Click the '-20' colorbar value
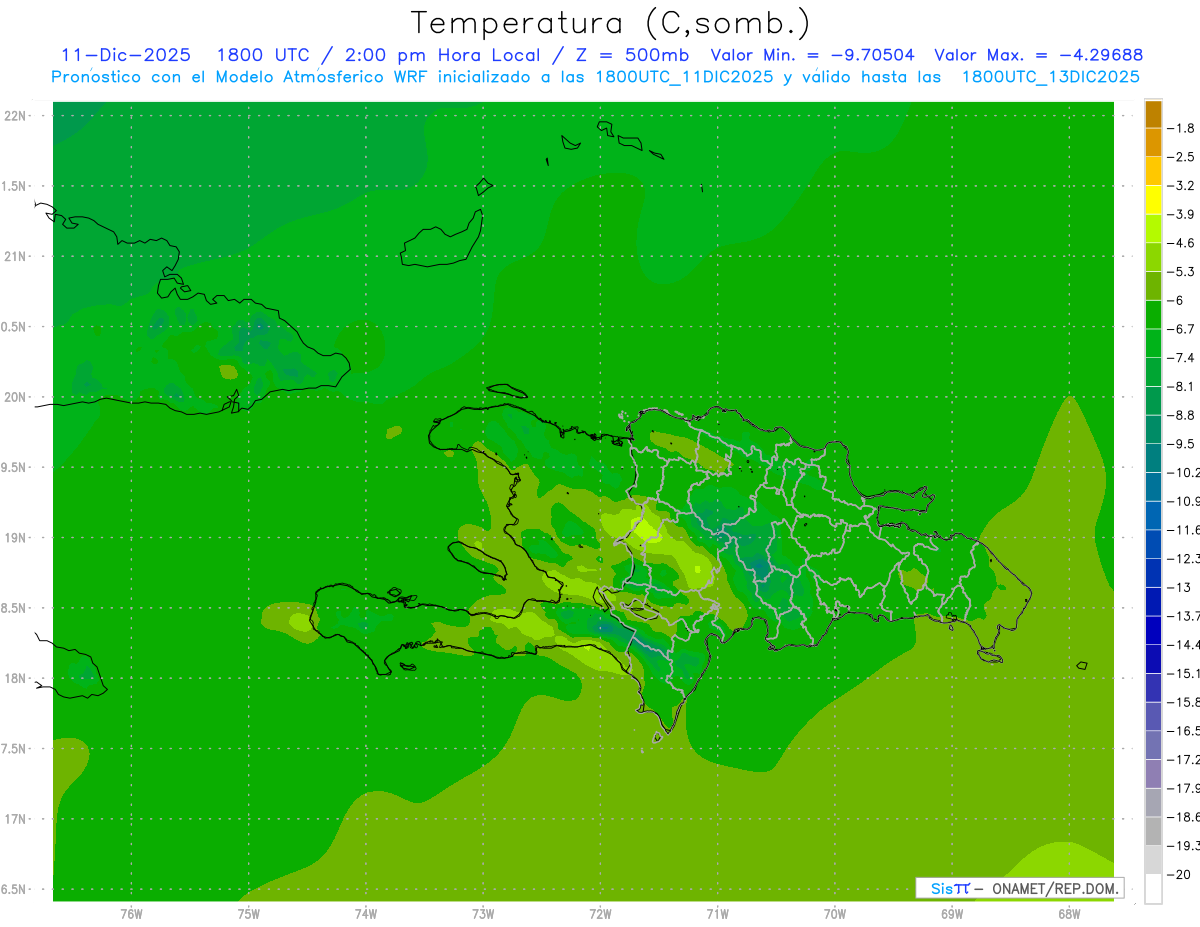 tap(1179, 874)
